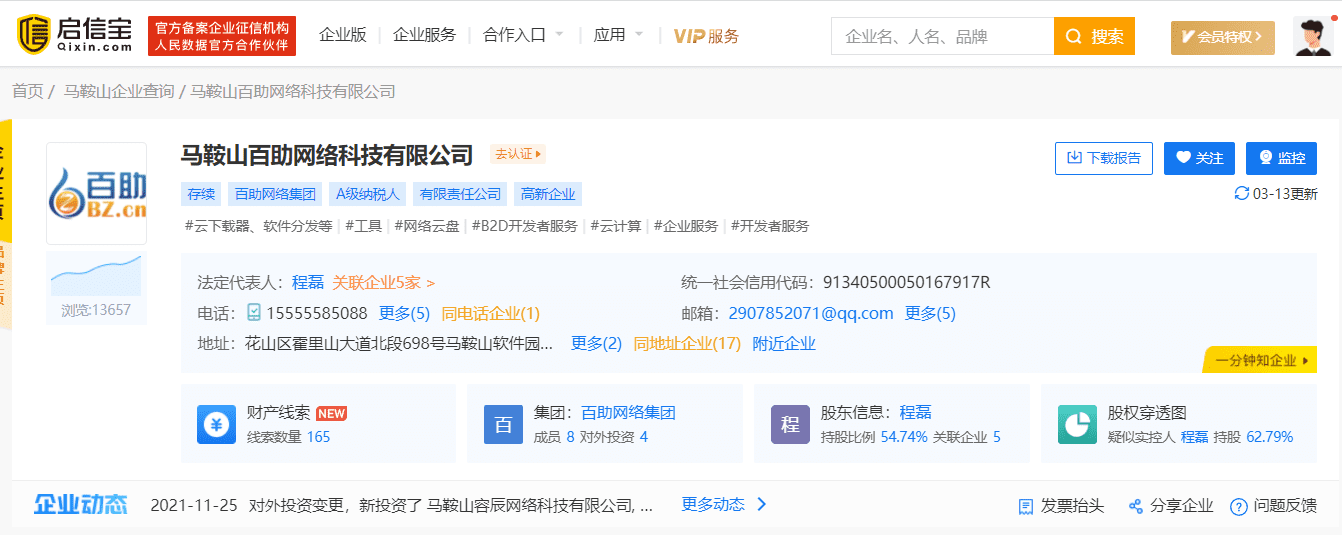Open 同地址企业(17) link

tap(687, 343)
